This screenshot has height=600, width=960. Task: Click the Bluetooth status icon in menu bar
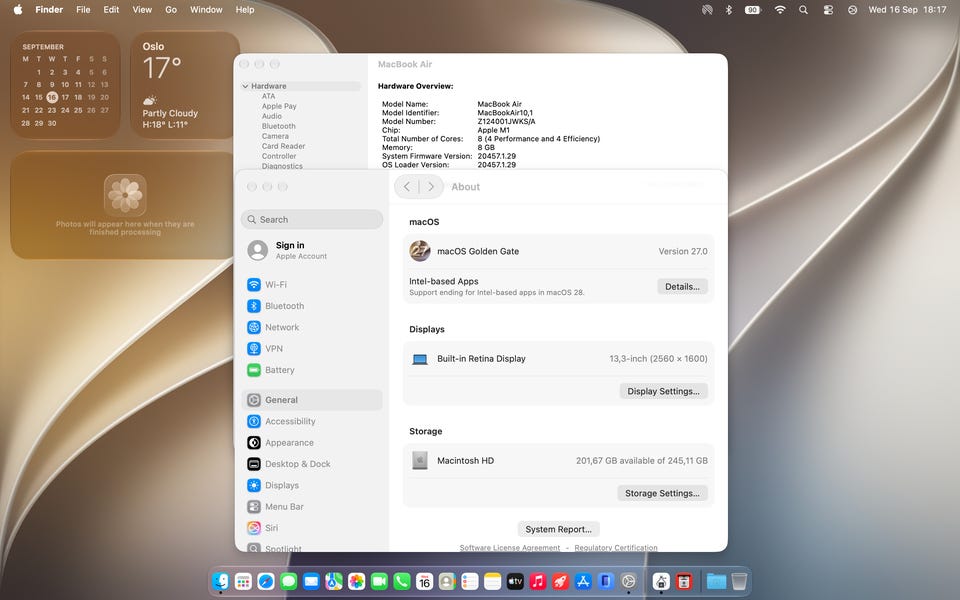(729, 10)
